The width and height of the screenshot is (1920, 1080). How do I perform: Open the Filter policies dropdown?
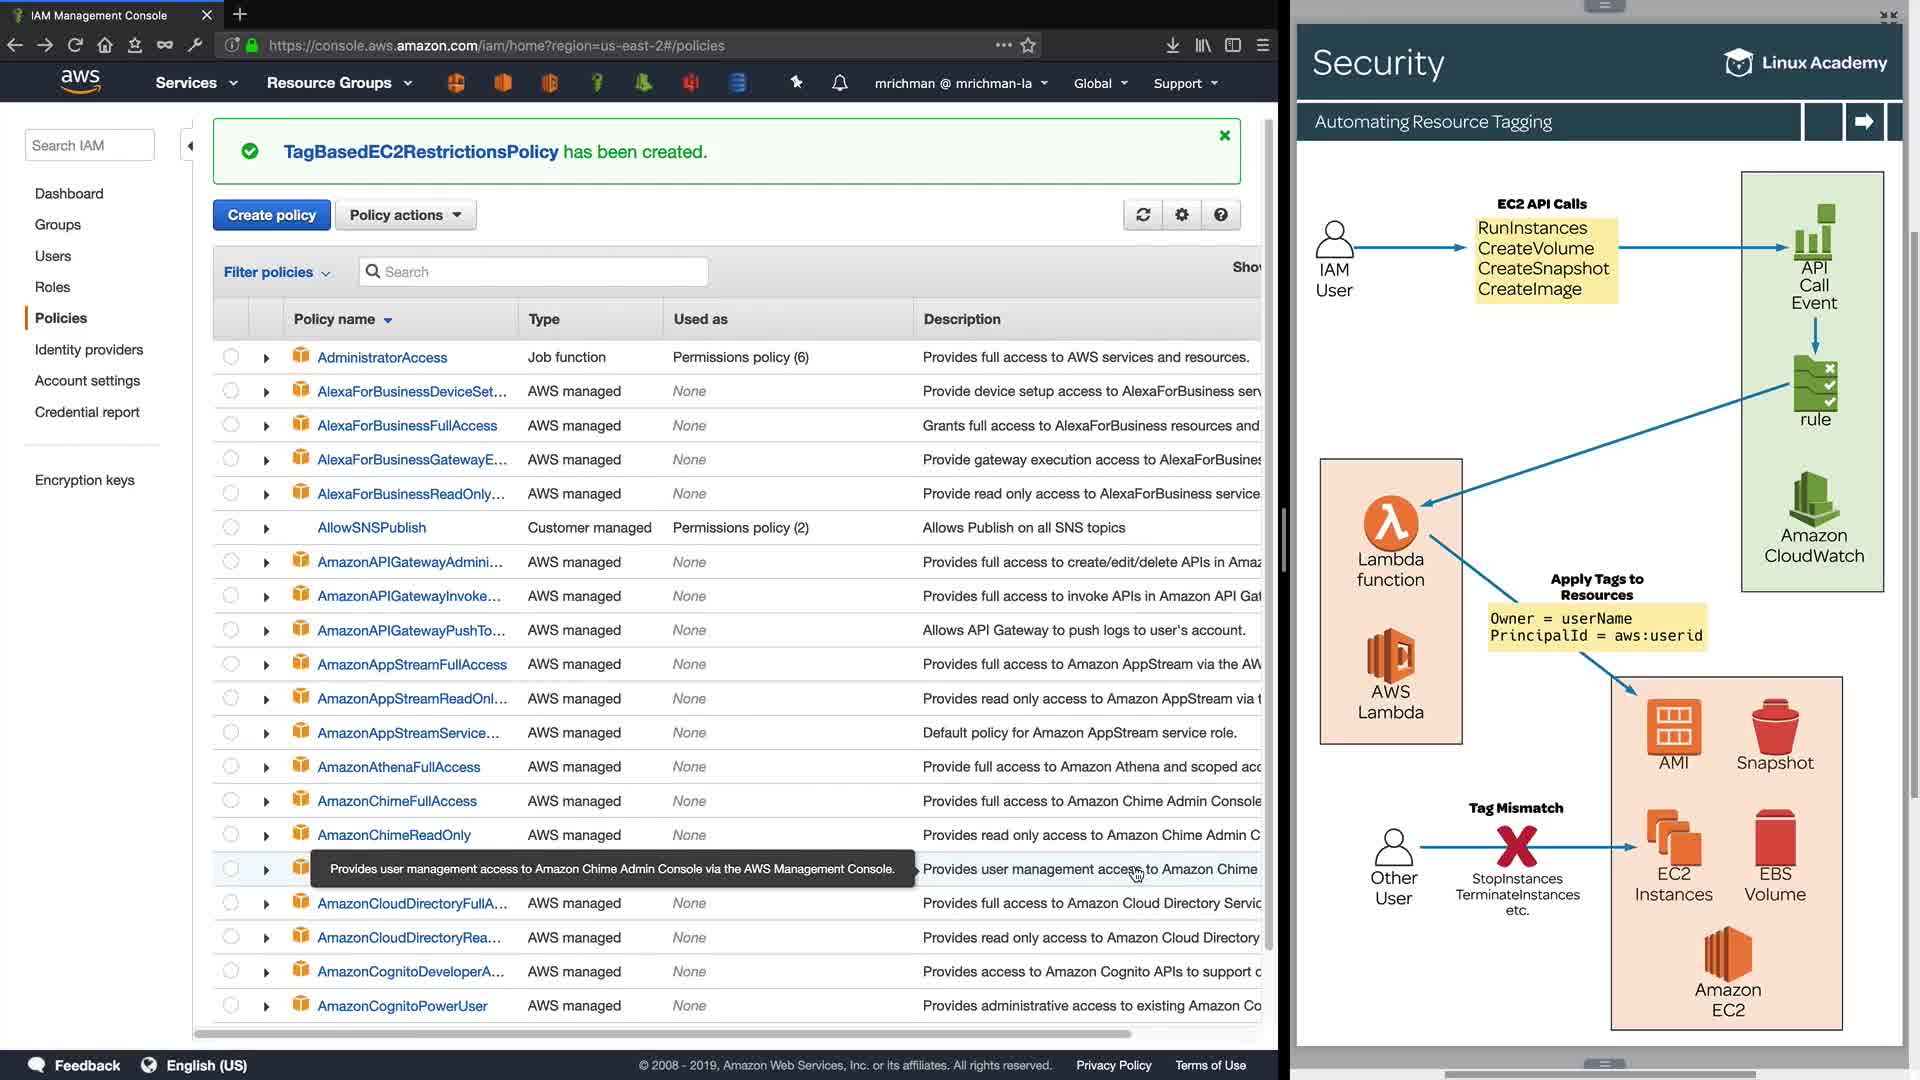[x=276, y=272]
